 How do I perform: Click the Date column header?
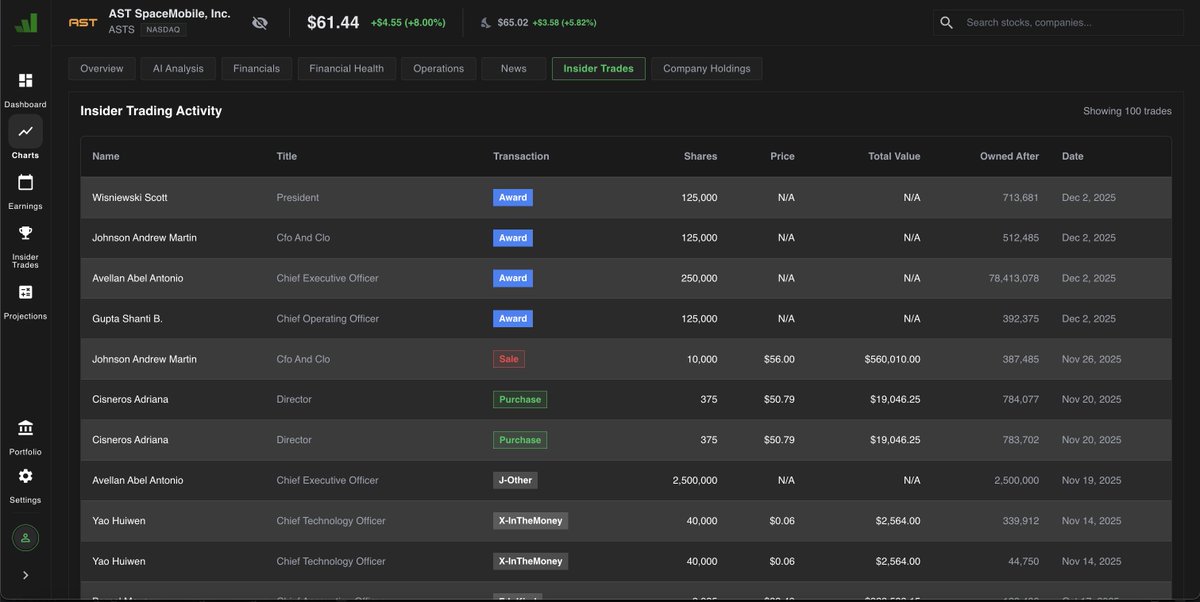[x=1073, y=156]
